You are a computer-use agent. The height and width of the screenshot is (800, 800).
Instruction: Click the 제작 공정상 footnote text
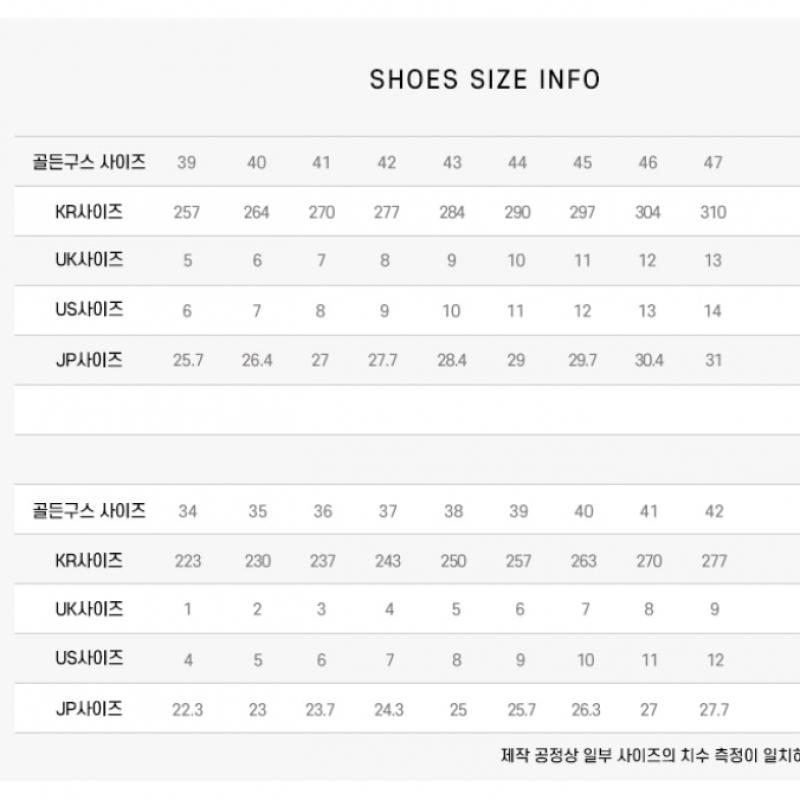pyautogui.click(x=650, y=756)
